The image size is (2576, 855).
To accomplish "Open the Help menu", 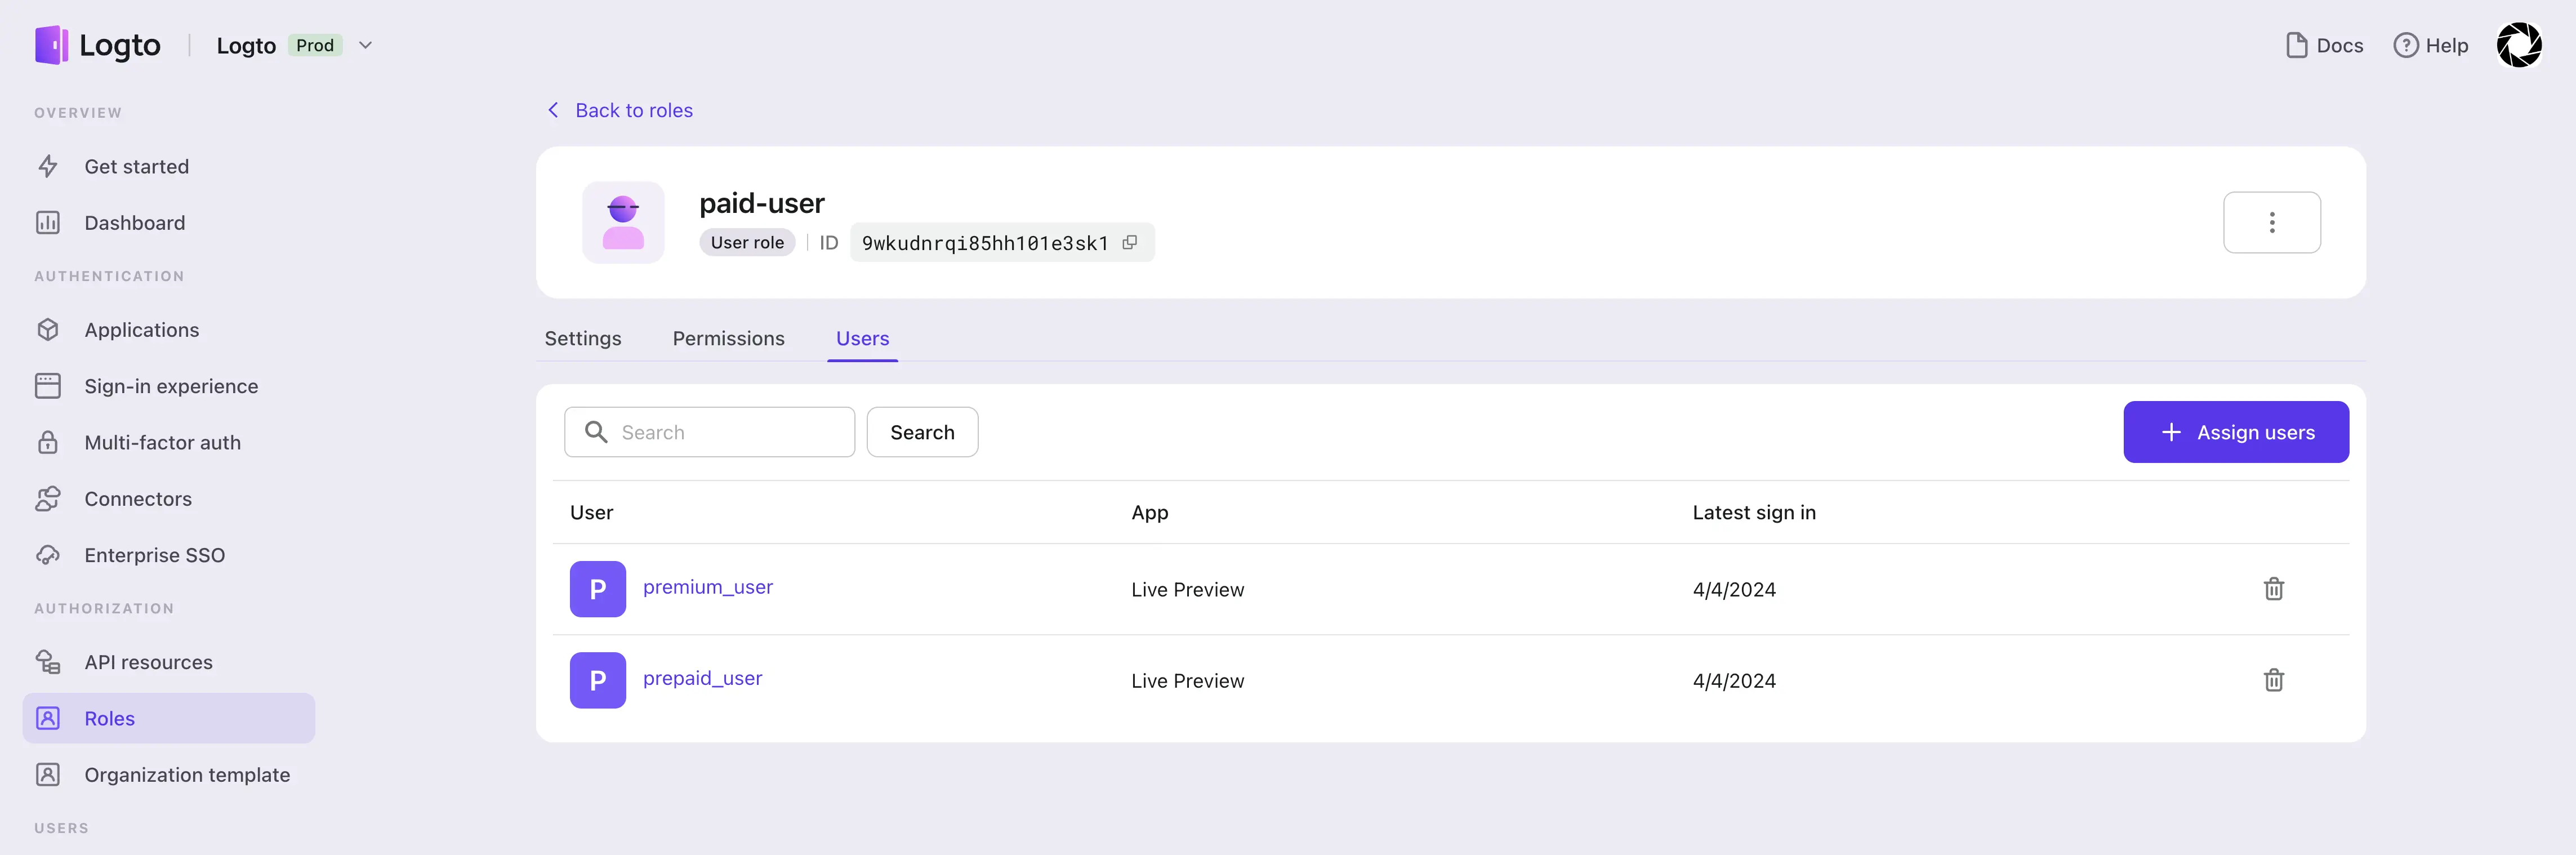I will (2432, 45).
